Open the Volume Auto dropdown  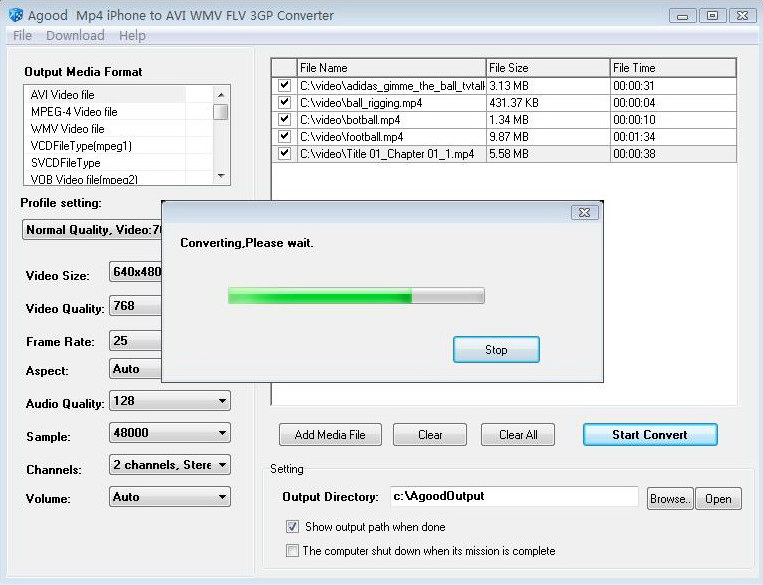click(x=170, y=497)
